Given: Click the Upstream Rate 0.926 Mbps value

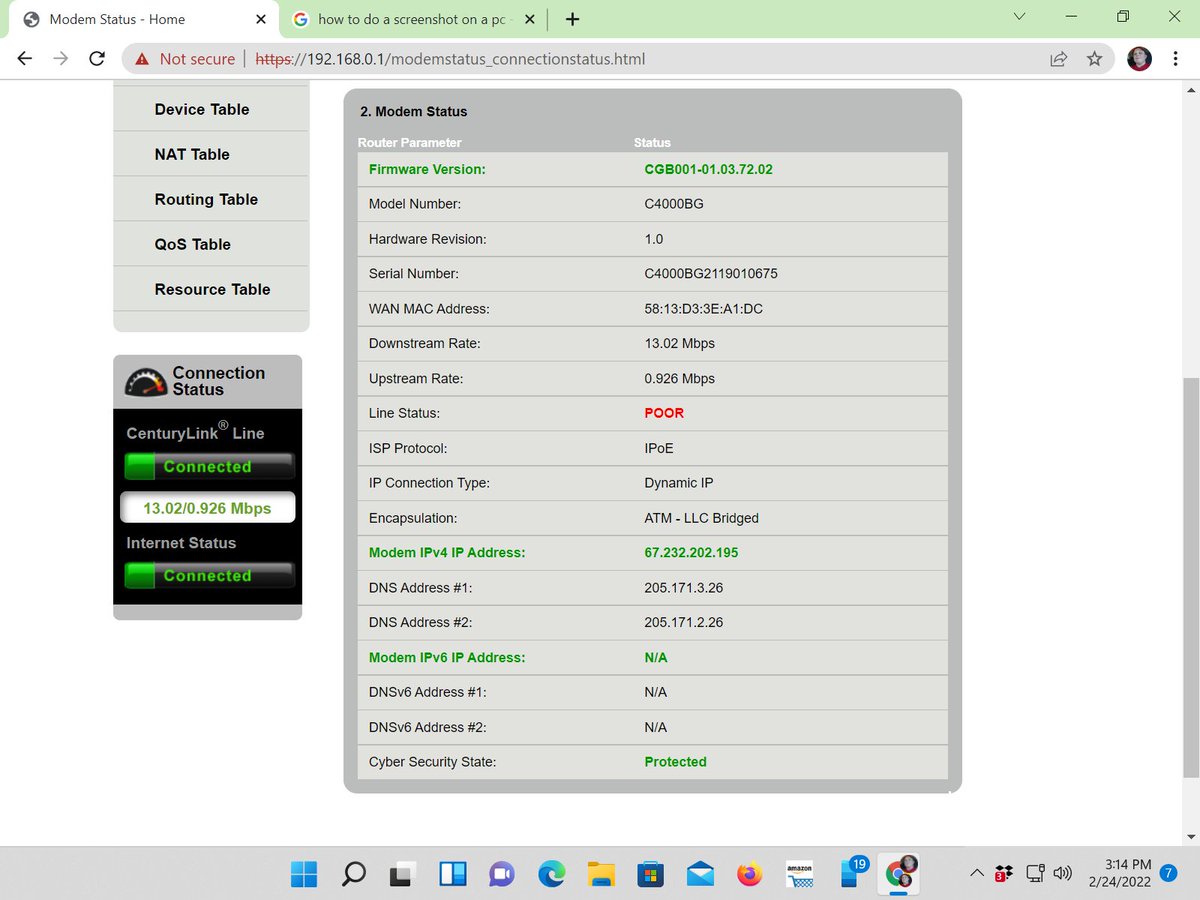Looking at the screenshot, I should click(x=680, y=378).
